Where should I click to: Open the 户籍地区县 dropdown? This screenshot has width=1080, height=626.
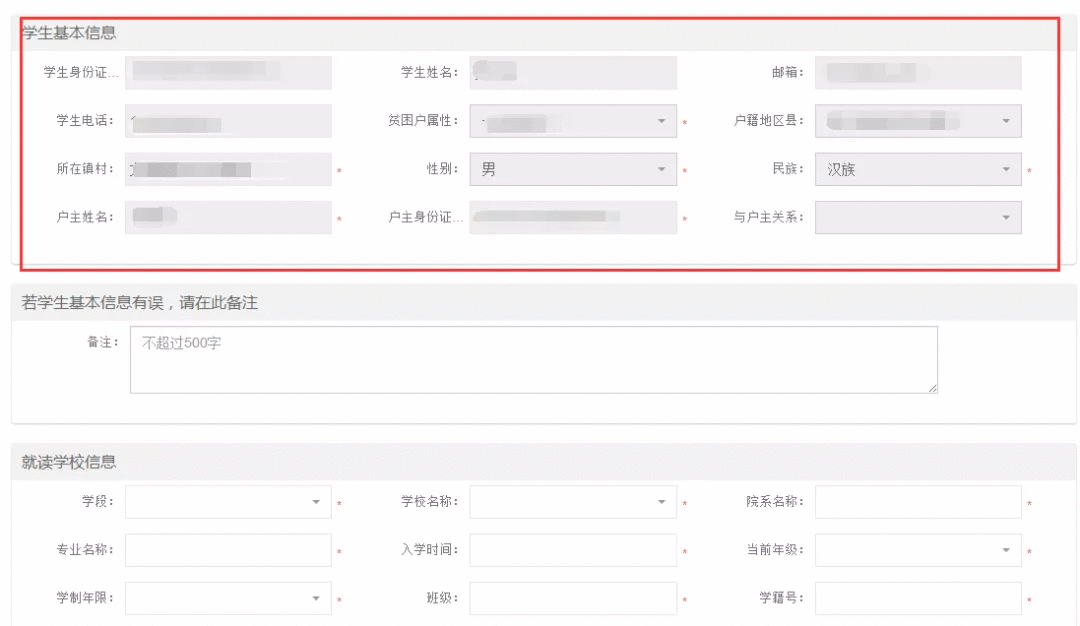point(918,121)
